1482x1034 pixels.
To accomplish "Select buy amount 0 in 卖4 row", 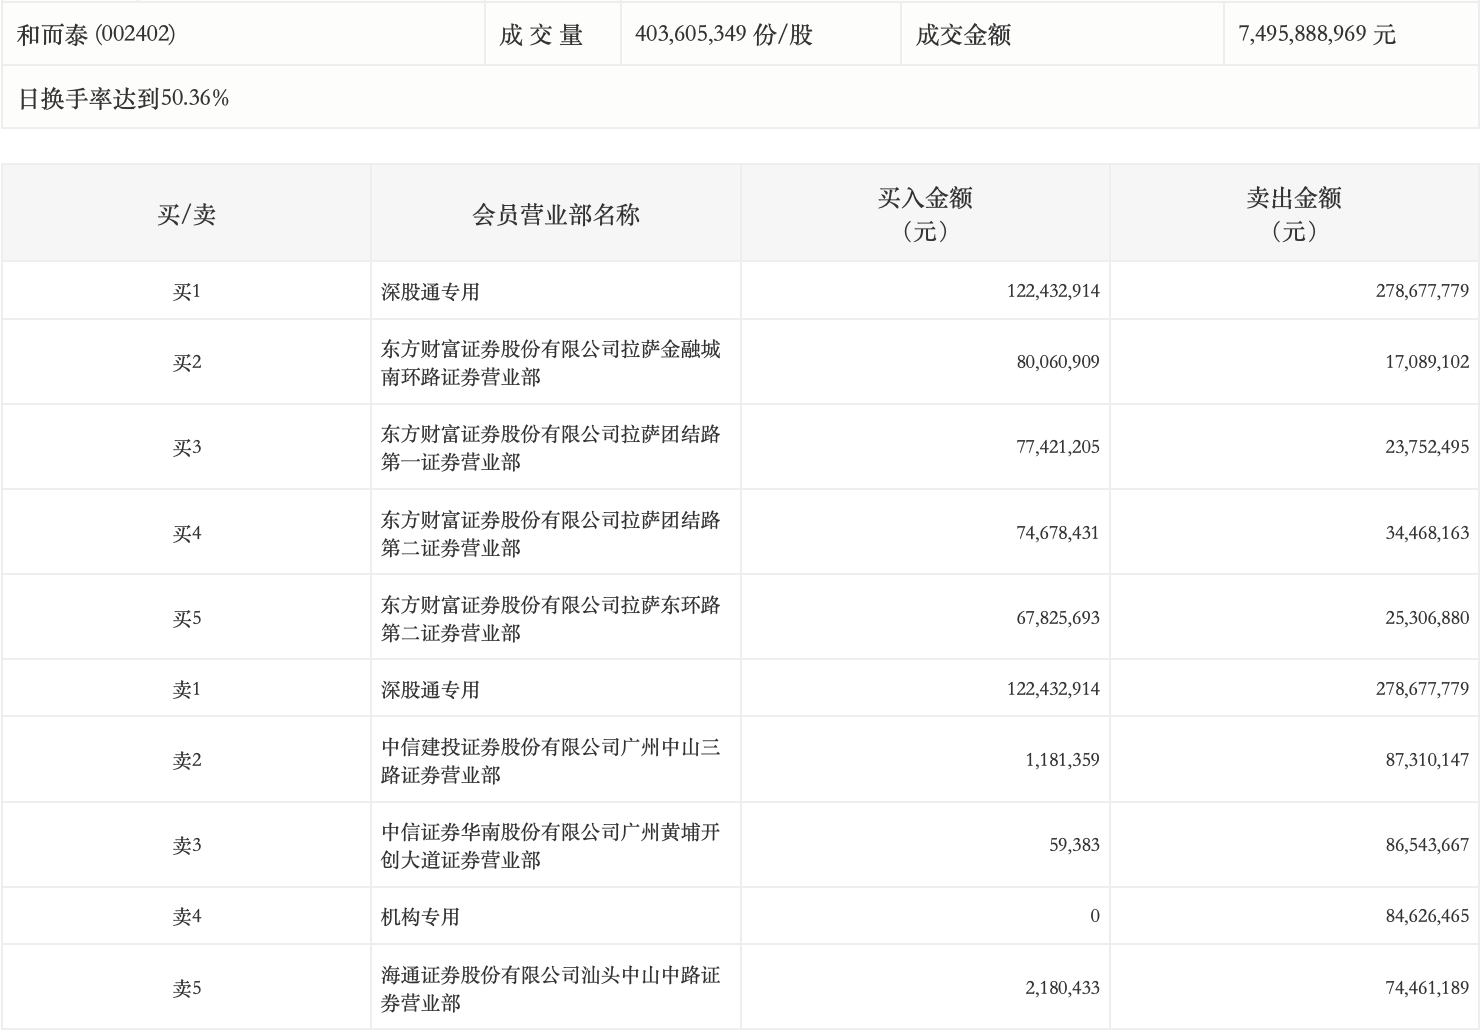I will coord(1095,917).
